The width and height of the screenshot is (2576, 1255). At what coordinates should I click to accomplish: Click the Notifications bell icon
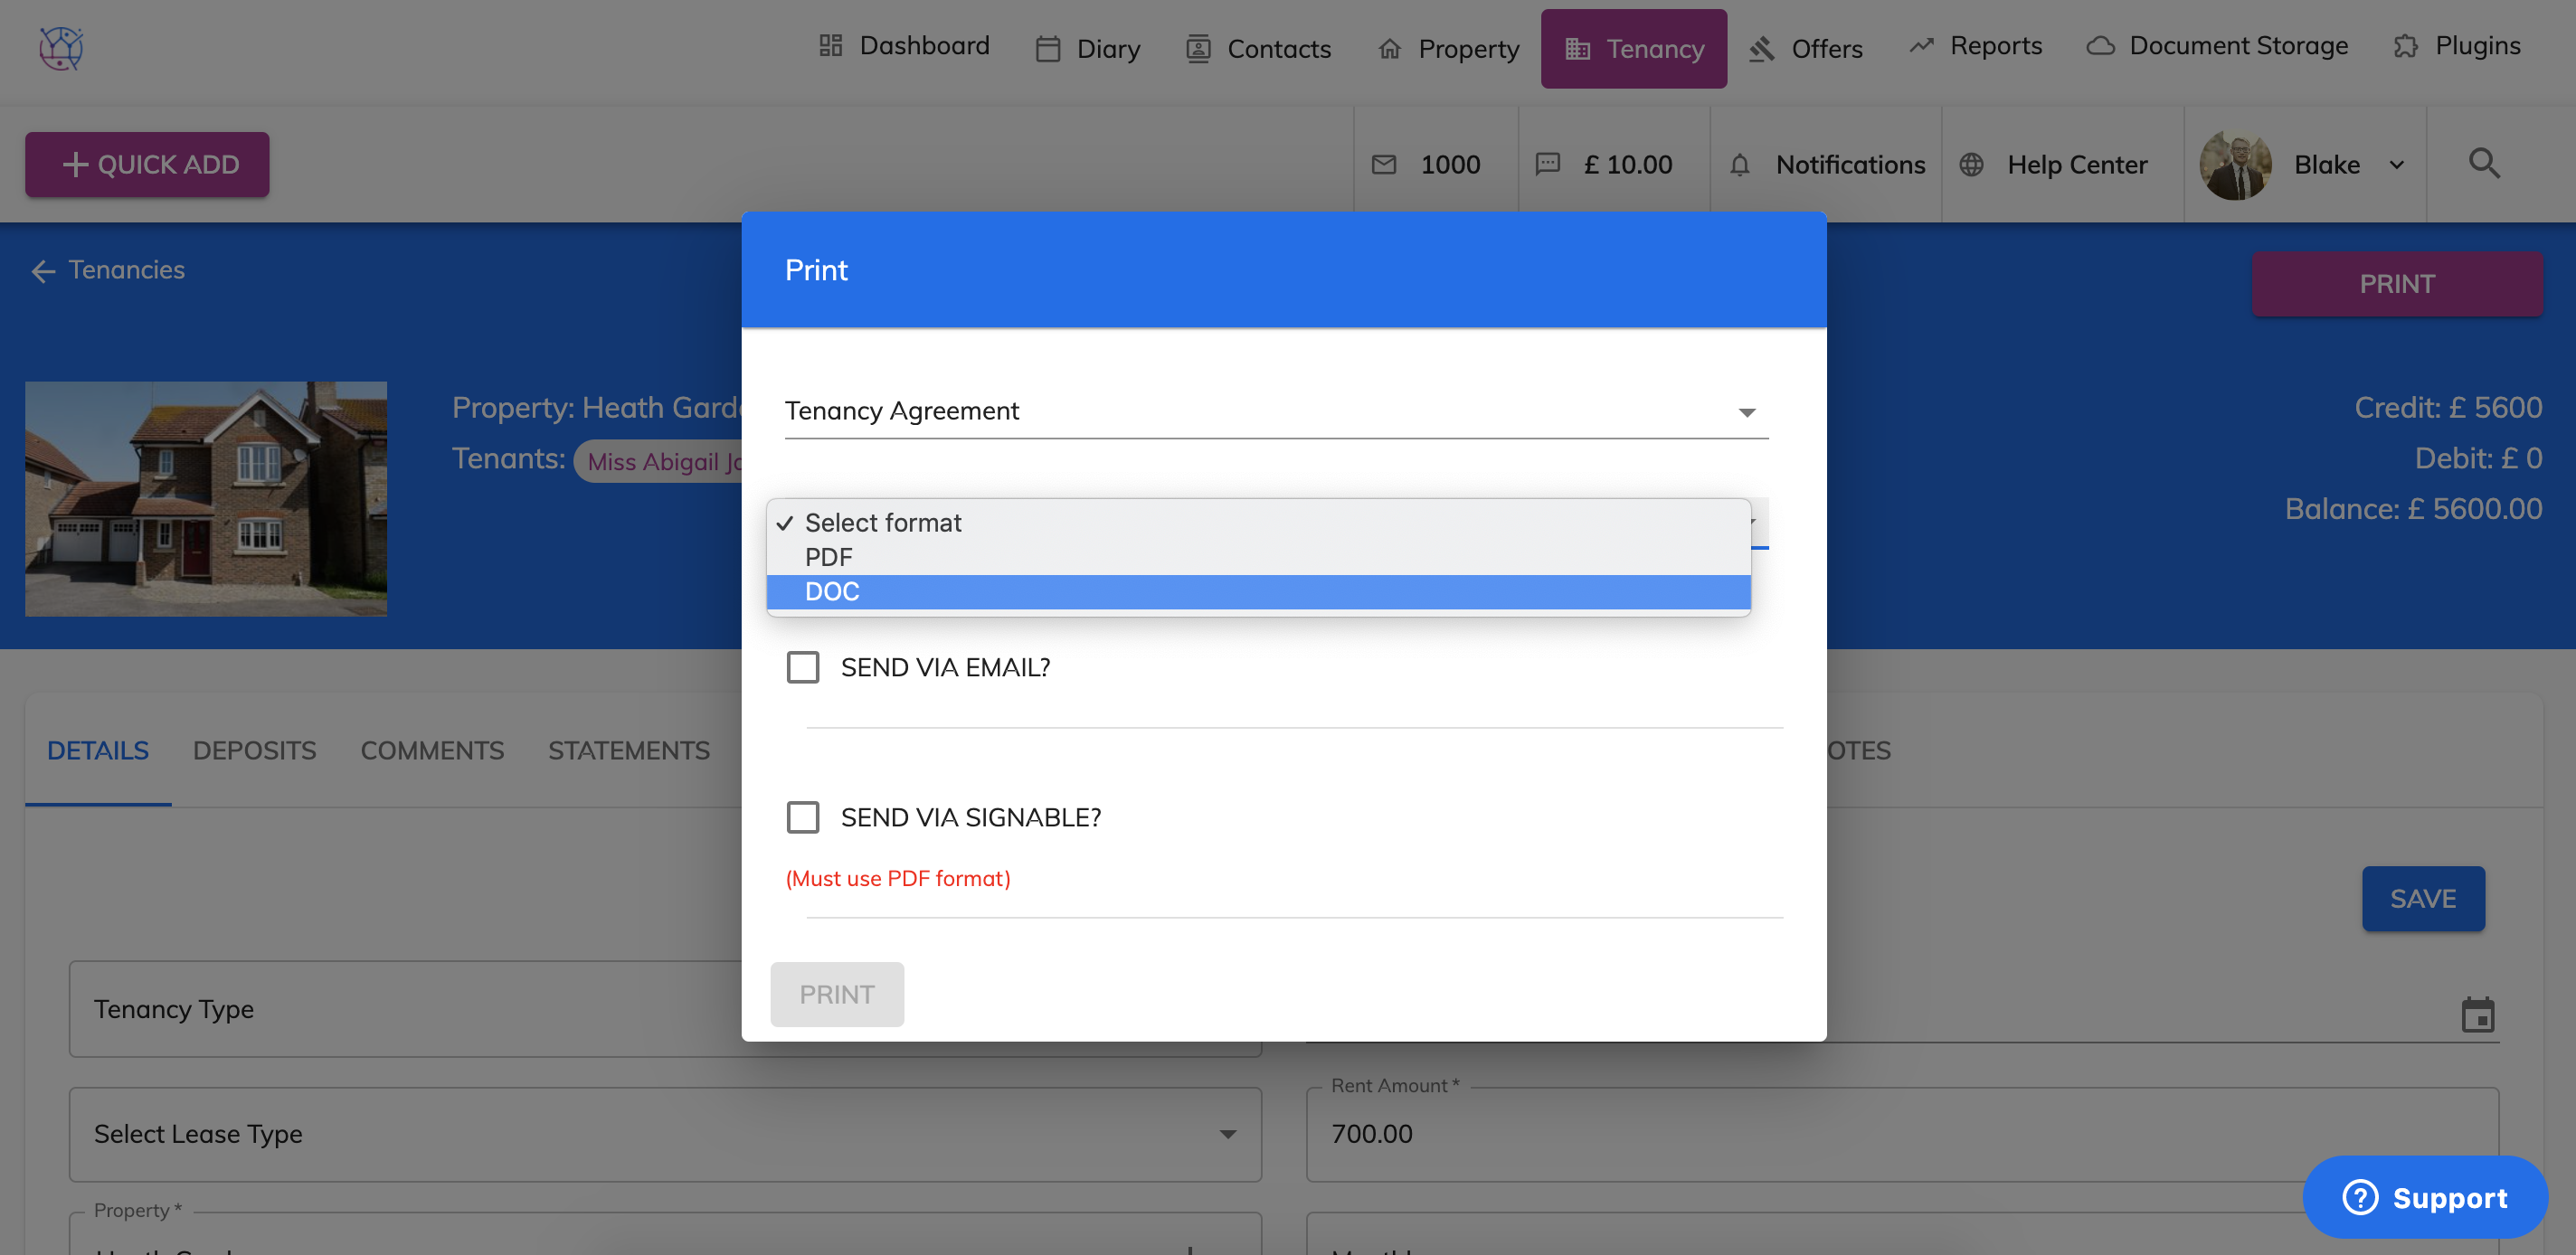[1739, 165]
